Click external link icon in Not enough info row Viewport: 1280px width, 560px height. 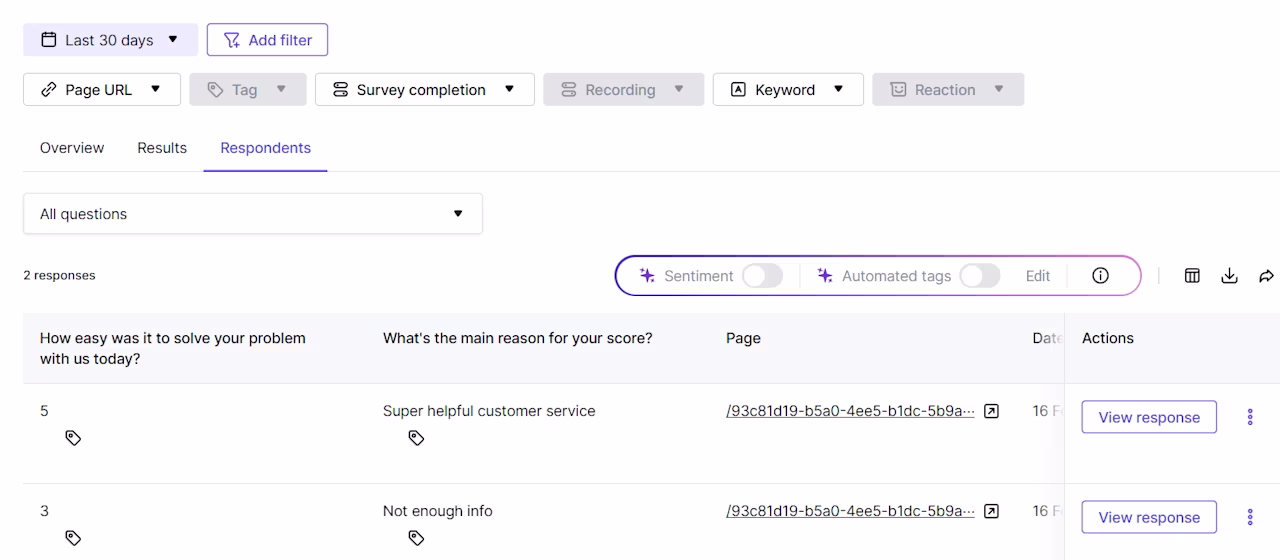[x=991, y=511]
